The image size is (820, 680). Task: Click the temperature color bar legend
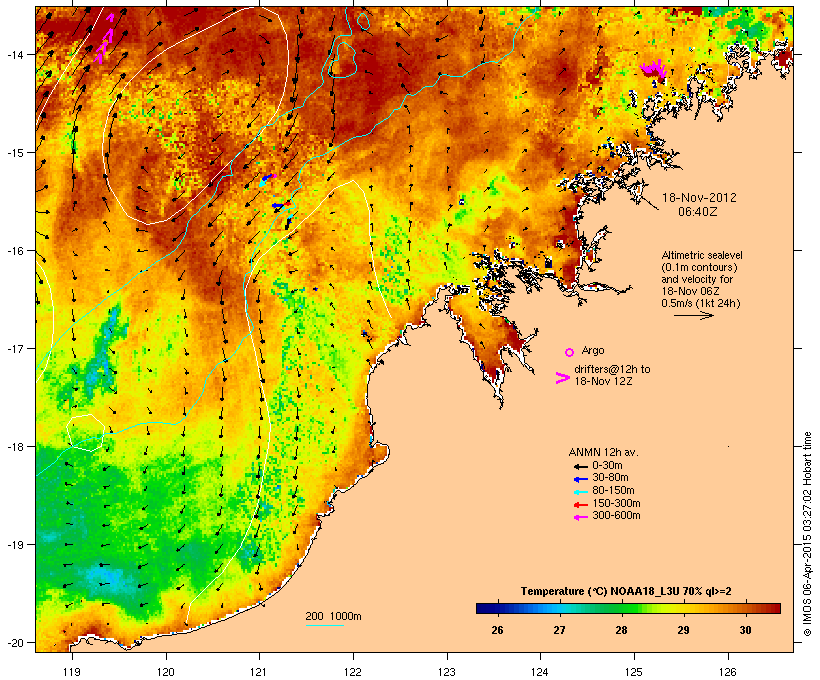(x=628, y=608)
